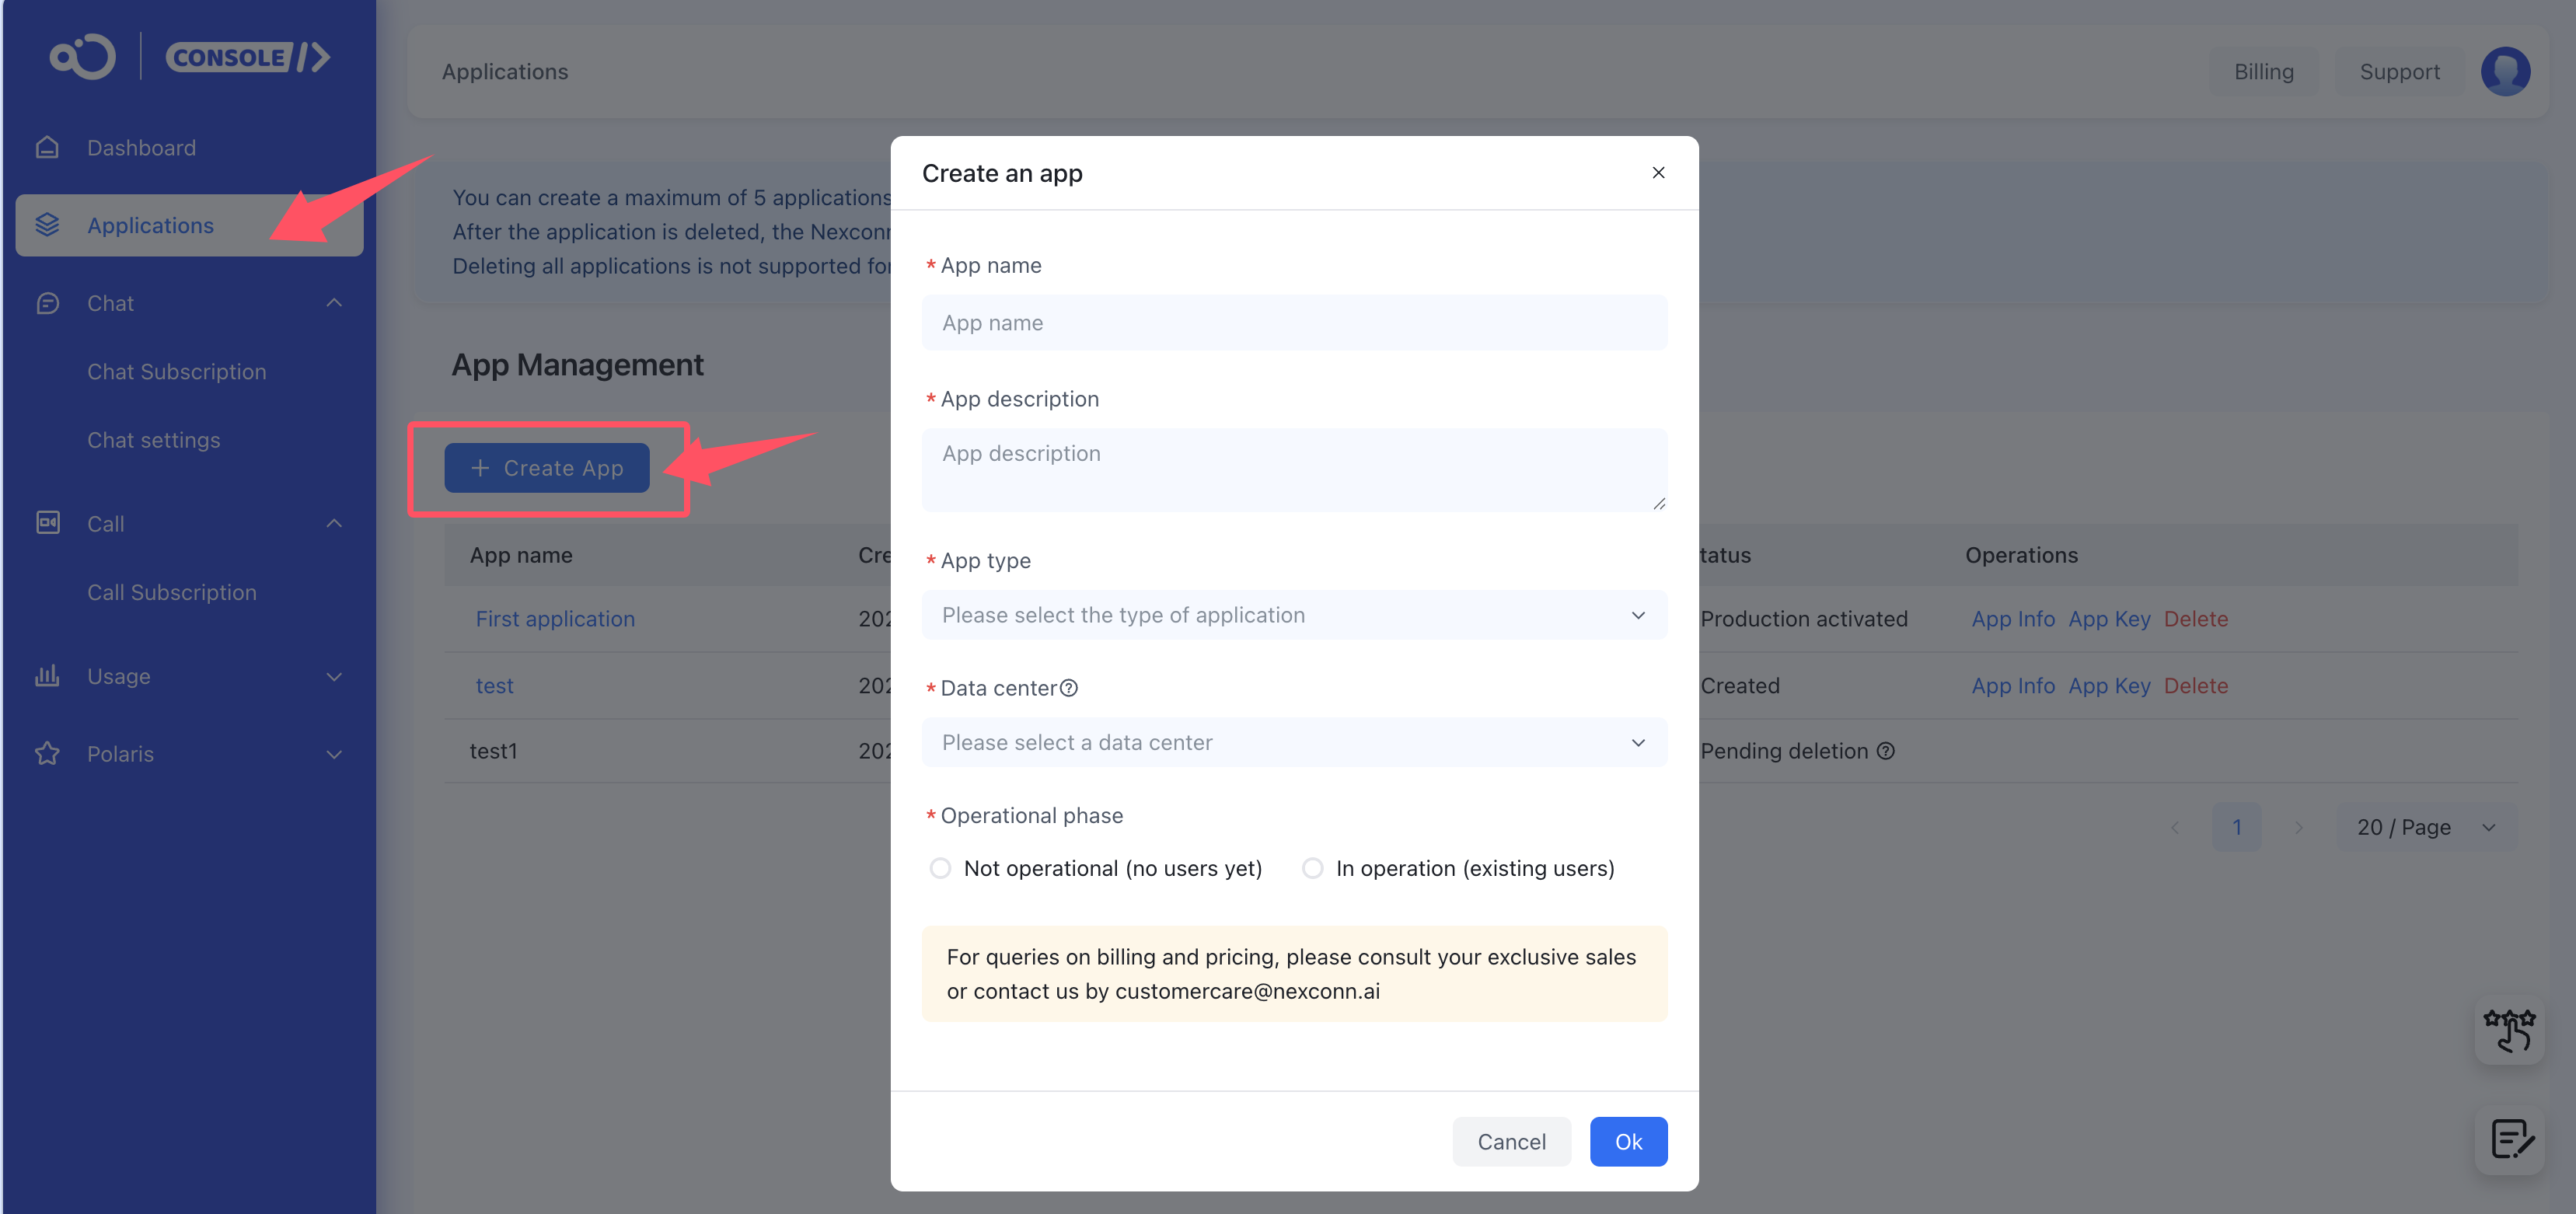Click the star rating floating icon
The width and height of the screenshot is (2576, 1214).
2508,1030
